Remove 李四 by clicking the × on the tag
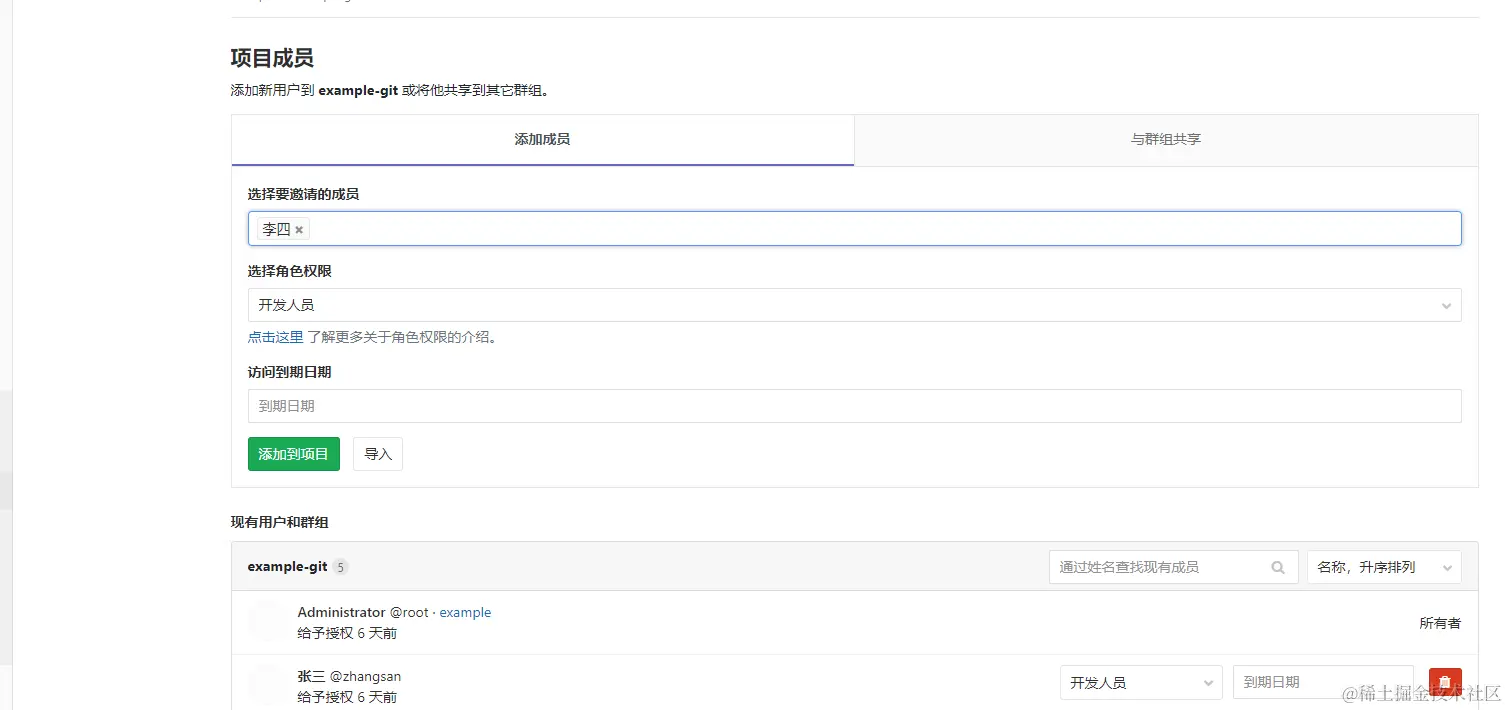 pyautogui.click(x=299, y=228)
